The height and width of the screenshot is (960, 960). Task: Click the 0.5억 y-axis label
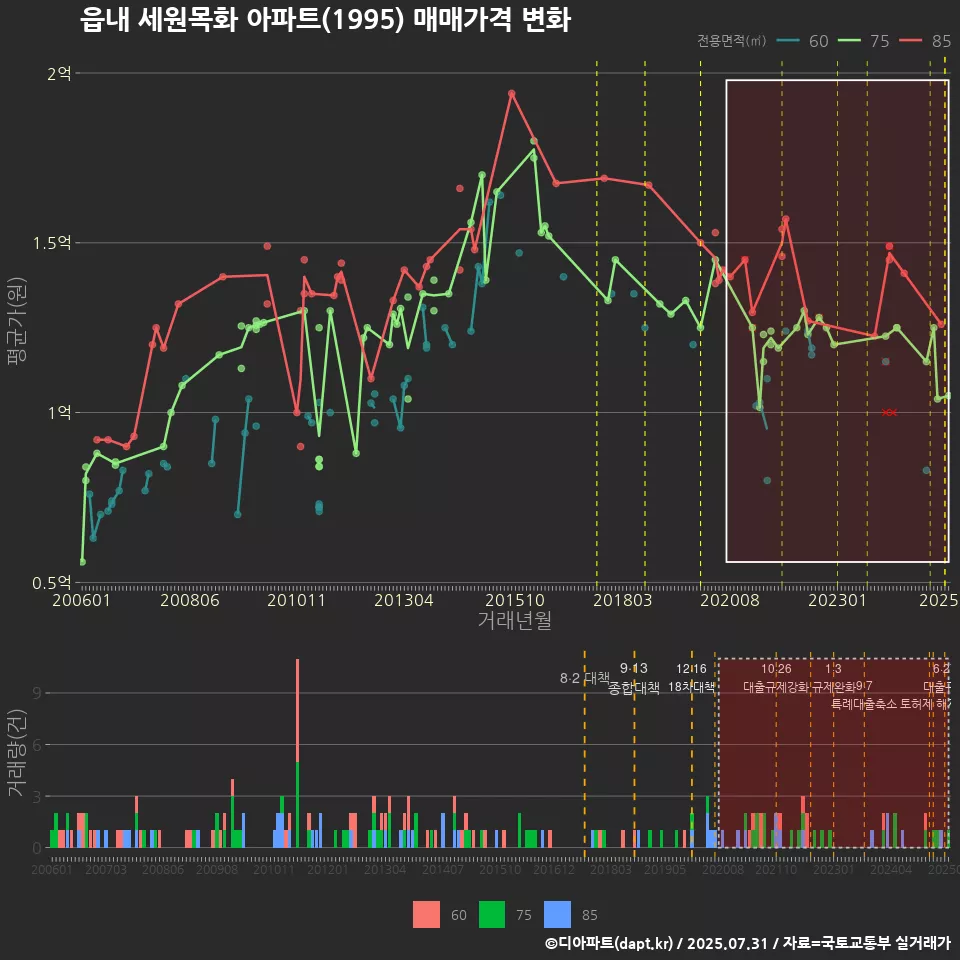[52, 583]
